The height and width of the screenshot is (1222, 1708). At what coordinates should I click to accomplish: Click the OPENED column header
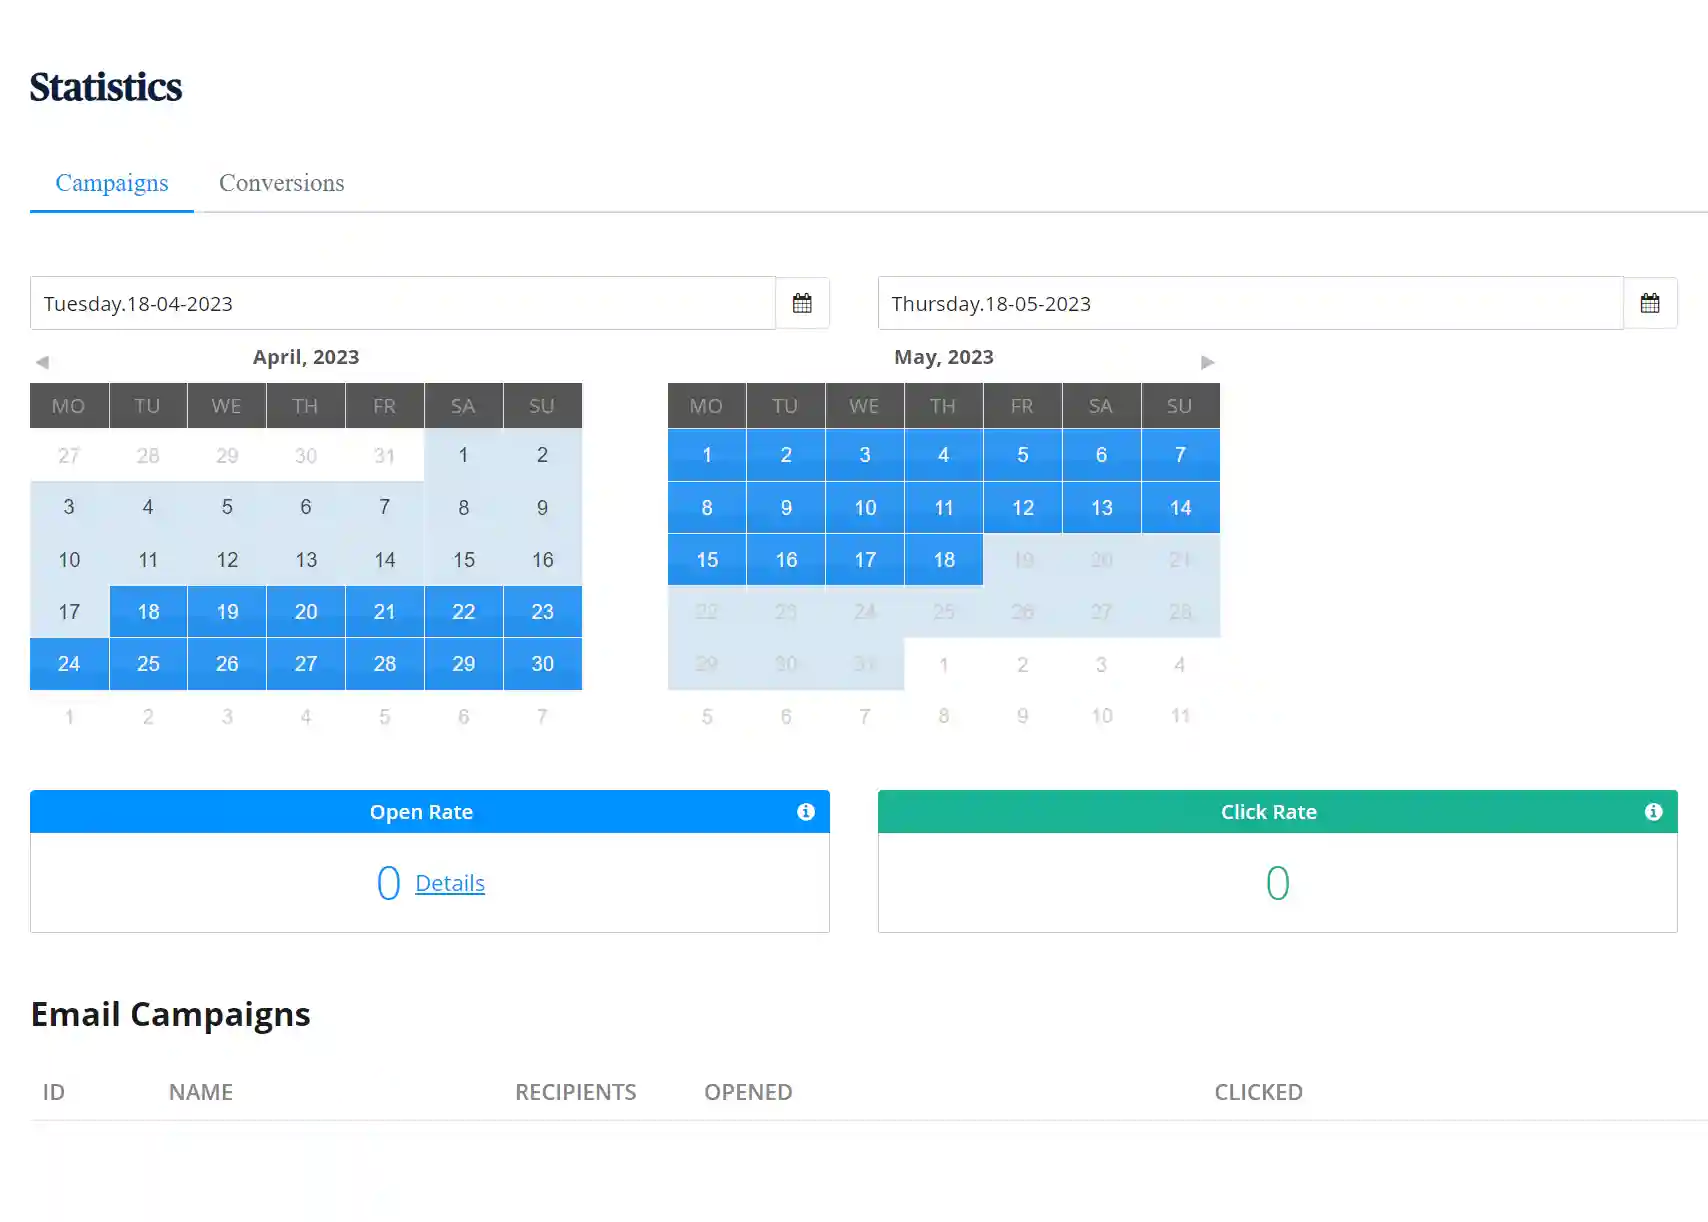748,1092
